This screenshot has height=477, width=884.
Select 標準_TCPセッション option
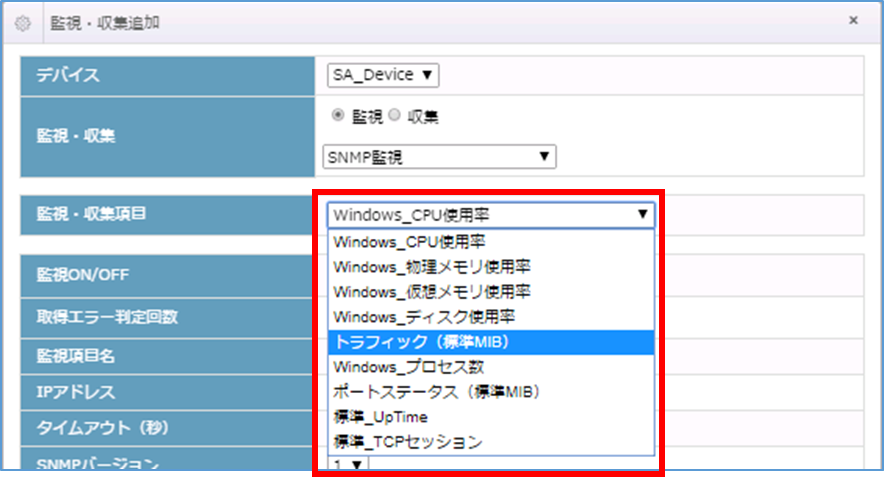[x=491, y=441]
